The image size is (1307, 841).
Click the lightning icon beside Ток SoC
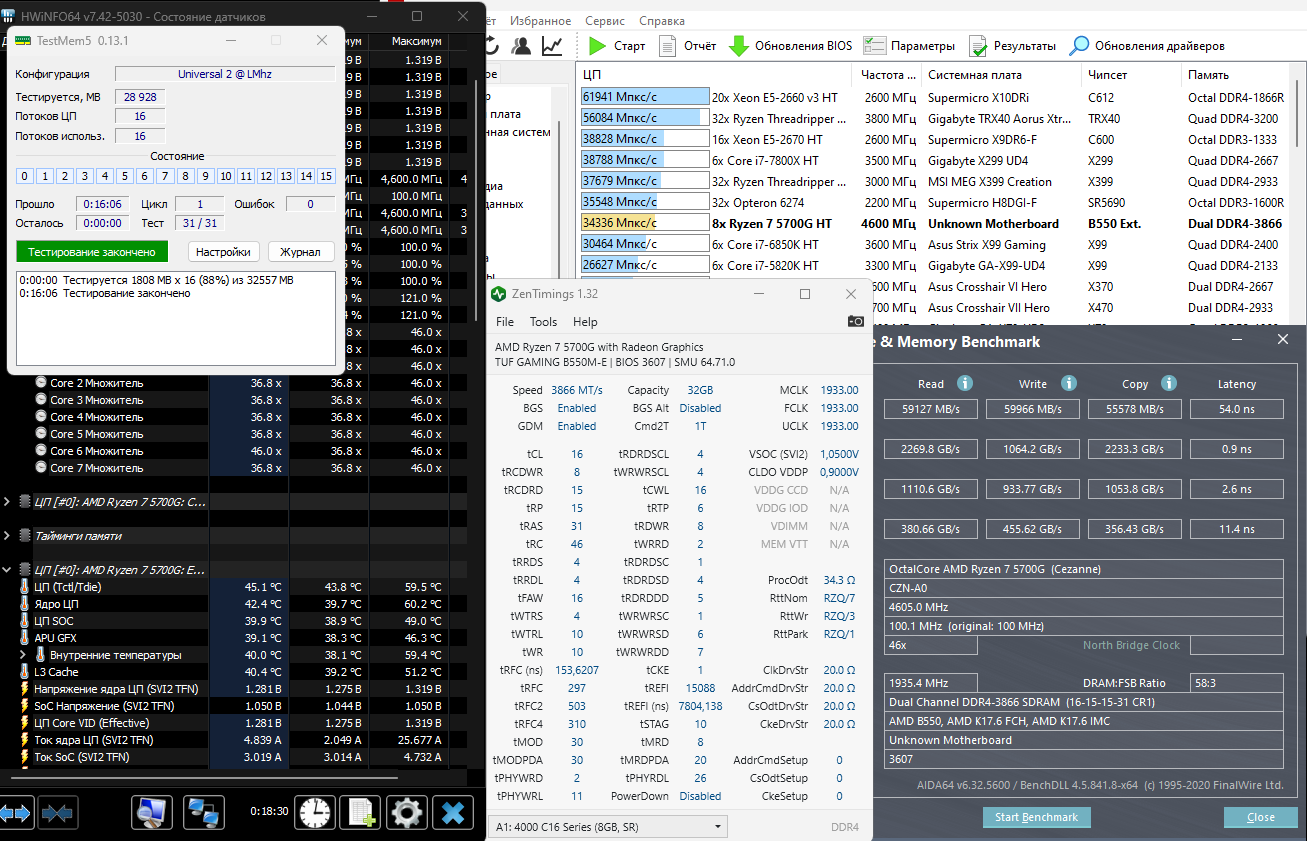26,757
